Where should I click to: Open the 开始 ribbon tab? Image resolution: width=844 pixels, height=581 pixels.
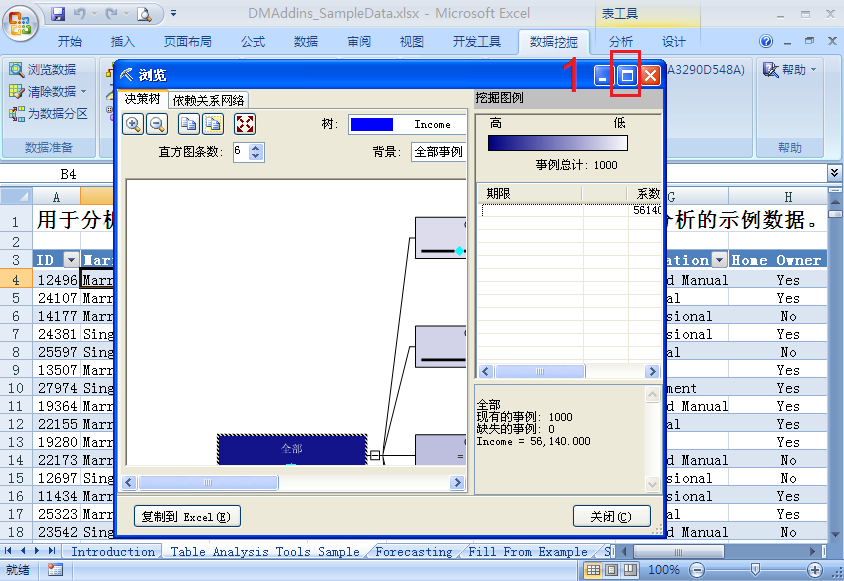(69, 41)
